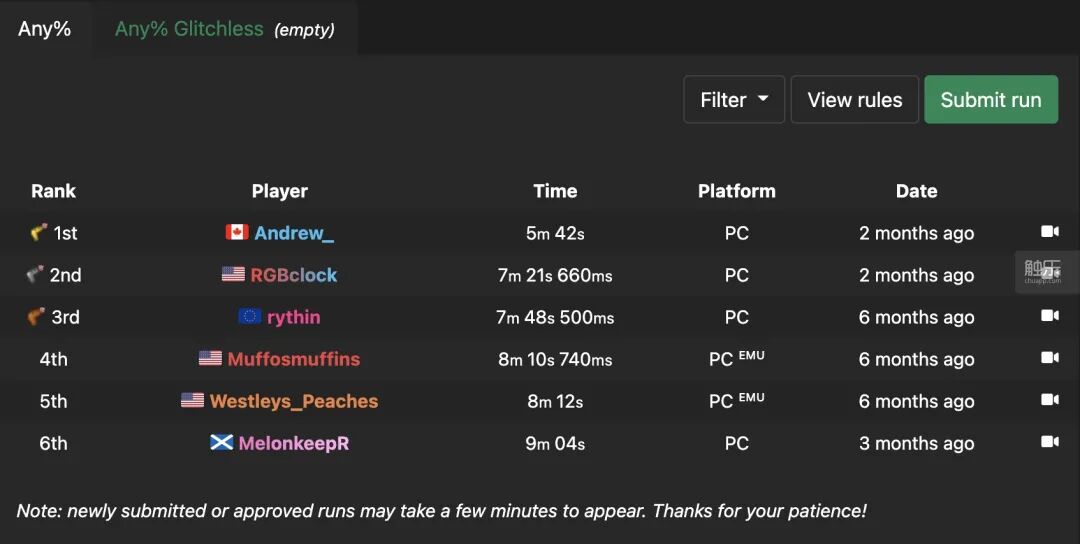
Task: Expand the Filter dropdown
Action: 734,100
